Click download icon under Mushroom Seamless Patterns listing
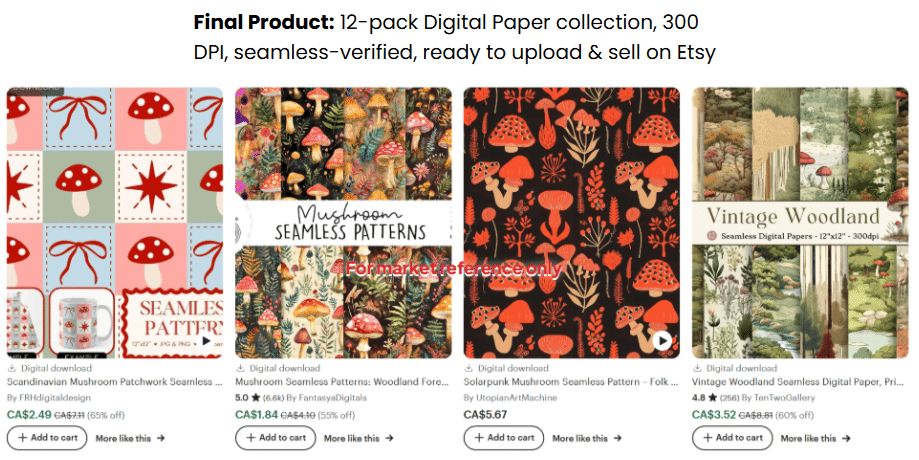 coord(240,368)
